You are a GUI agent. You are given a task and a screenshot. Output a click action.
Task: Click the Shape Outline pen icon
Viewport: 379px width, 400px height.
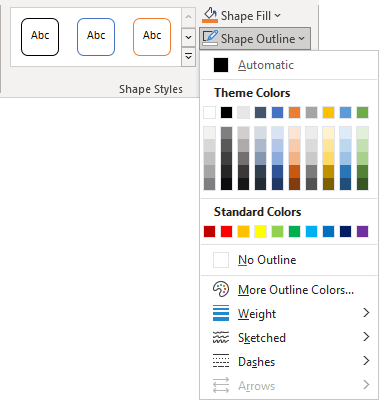(210, 38)
